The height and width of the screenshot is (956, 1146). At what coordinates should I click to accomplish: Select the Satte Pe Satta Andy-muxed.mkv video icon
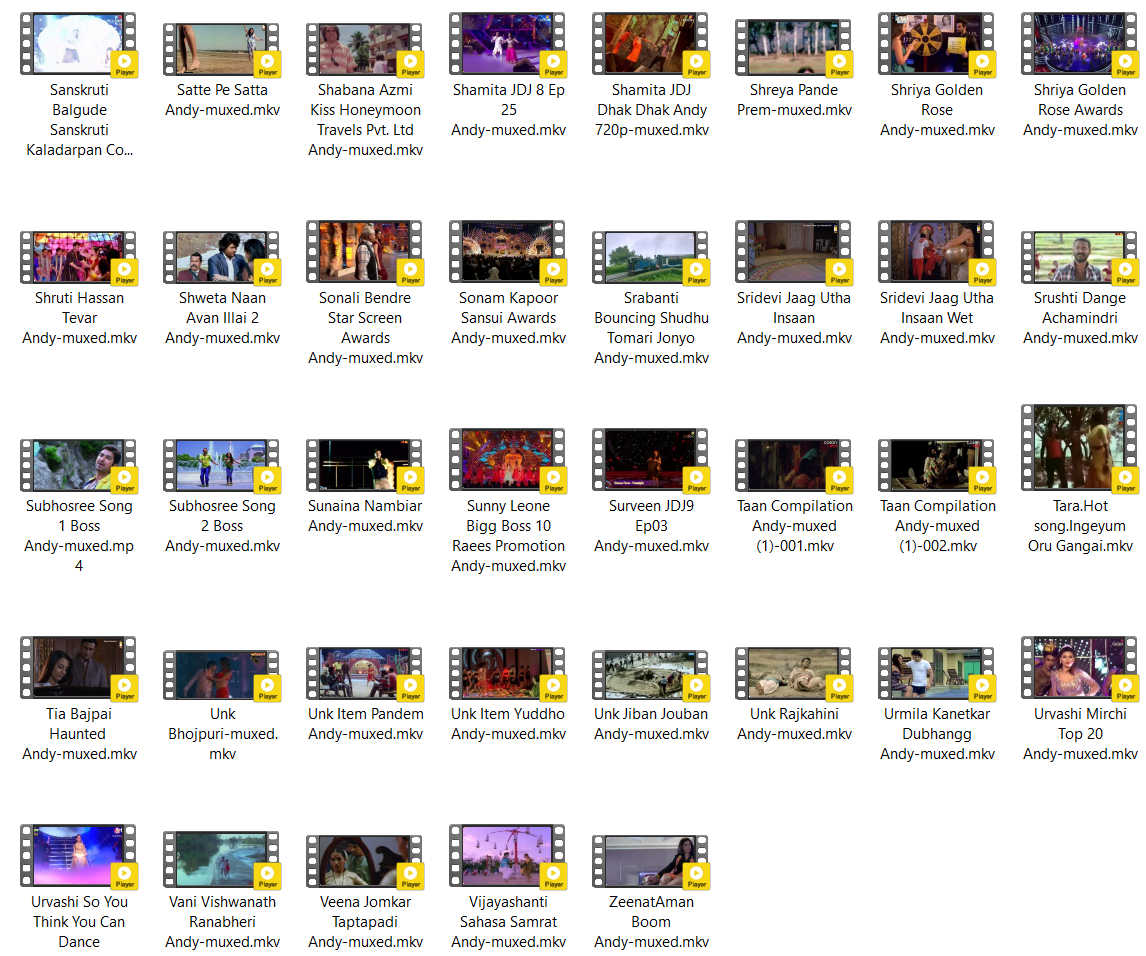click(x=222, y=49)
